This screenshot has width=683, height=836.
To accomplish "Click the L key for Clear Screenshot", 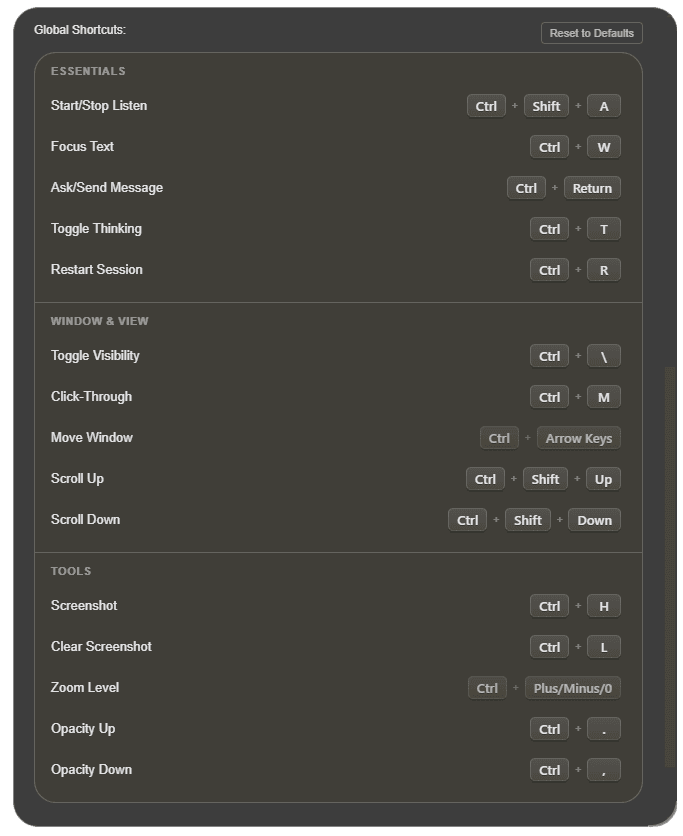I will [x=603, y=646].
